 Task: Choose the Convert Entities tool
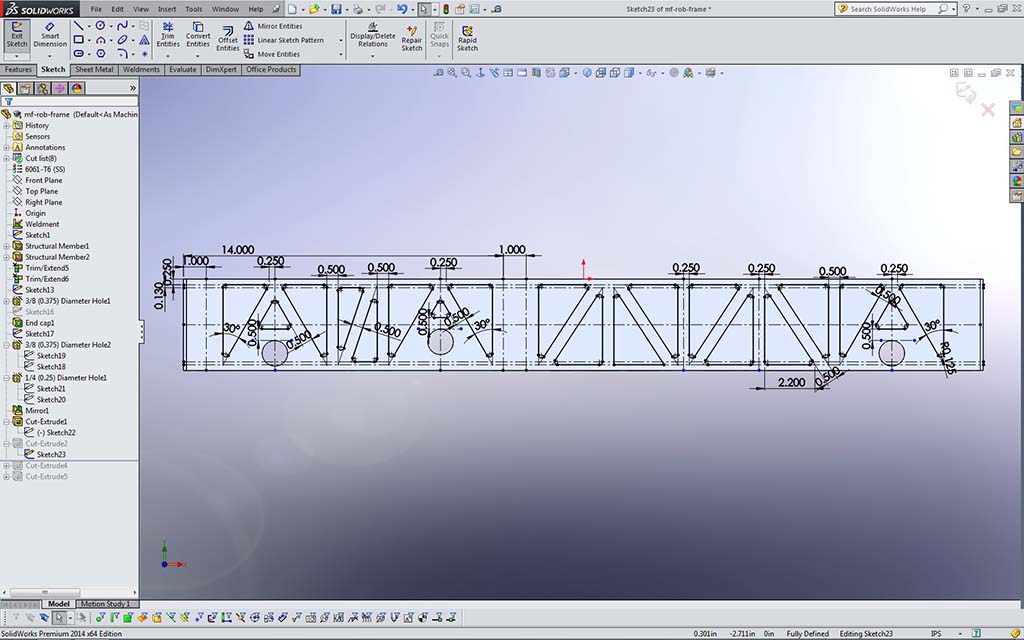tap(198, 35)
